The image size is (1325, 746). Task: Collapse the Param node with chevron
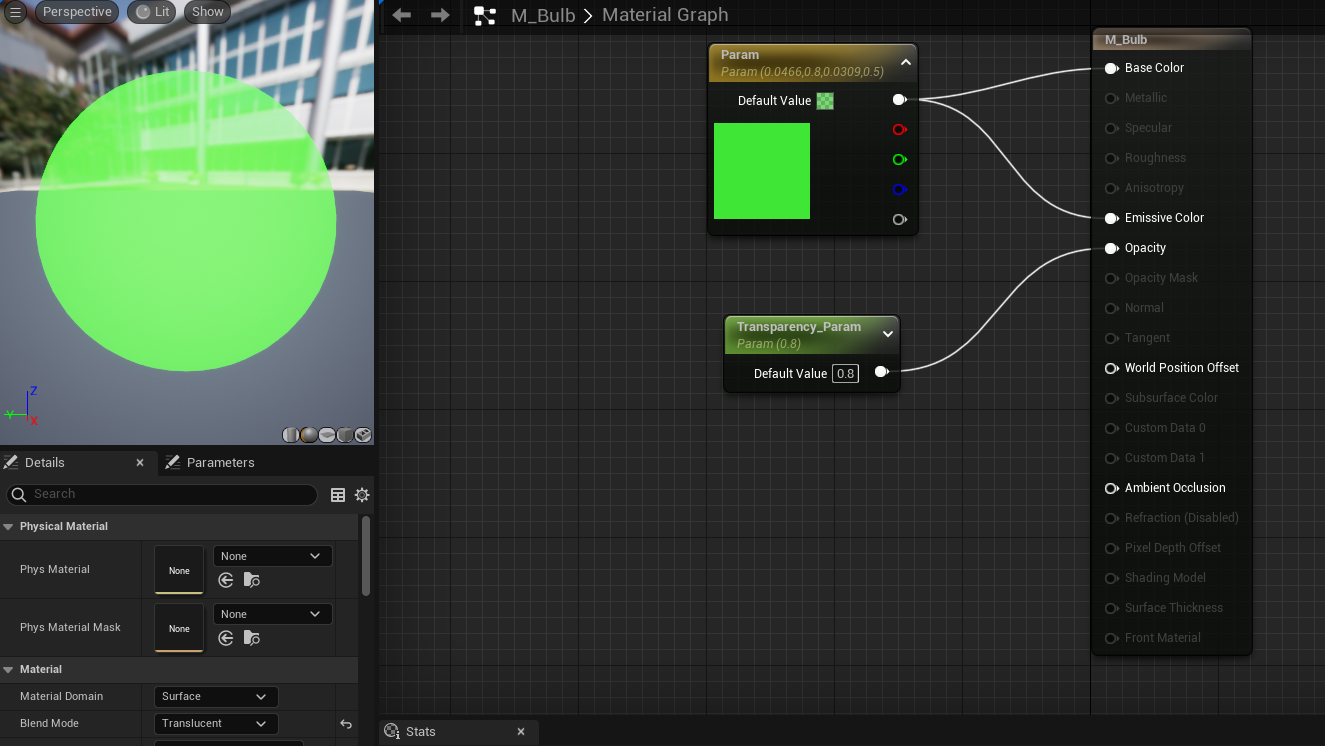coord(905,62)
